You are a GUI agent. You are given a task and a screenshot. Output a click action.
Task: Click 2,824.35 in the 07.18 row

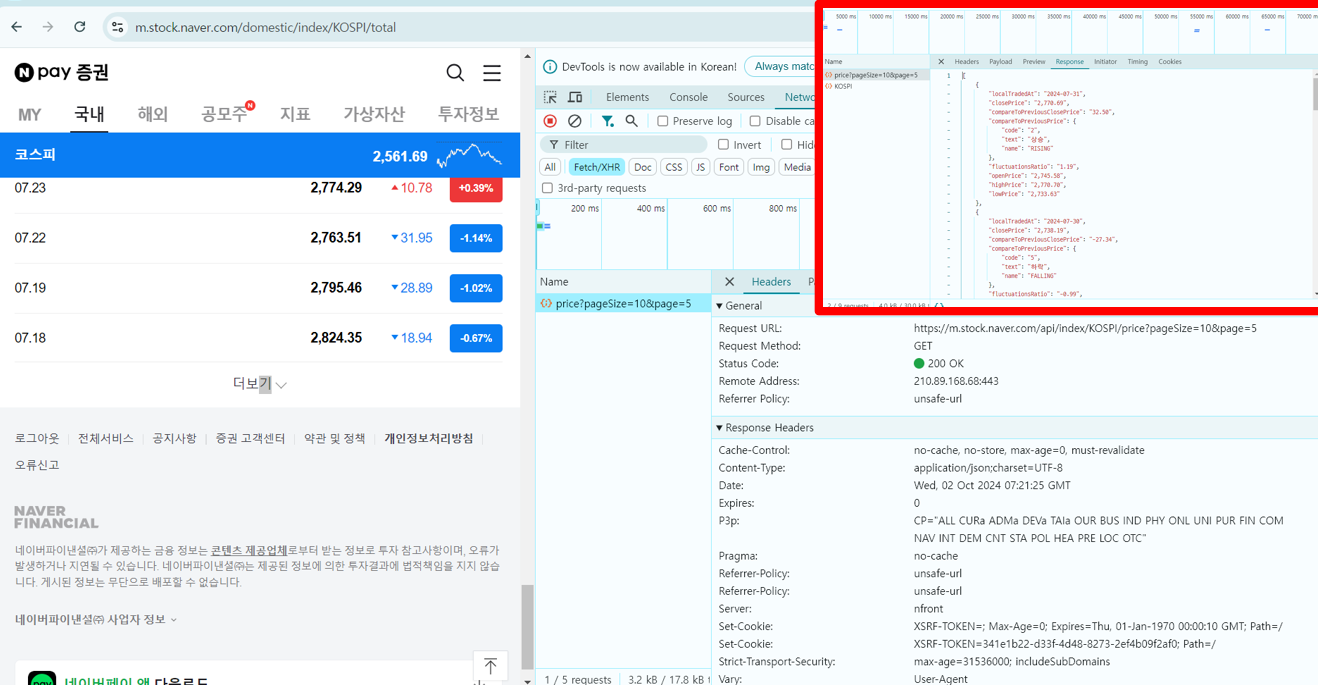click(x=336, y=338)
